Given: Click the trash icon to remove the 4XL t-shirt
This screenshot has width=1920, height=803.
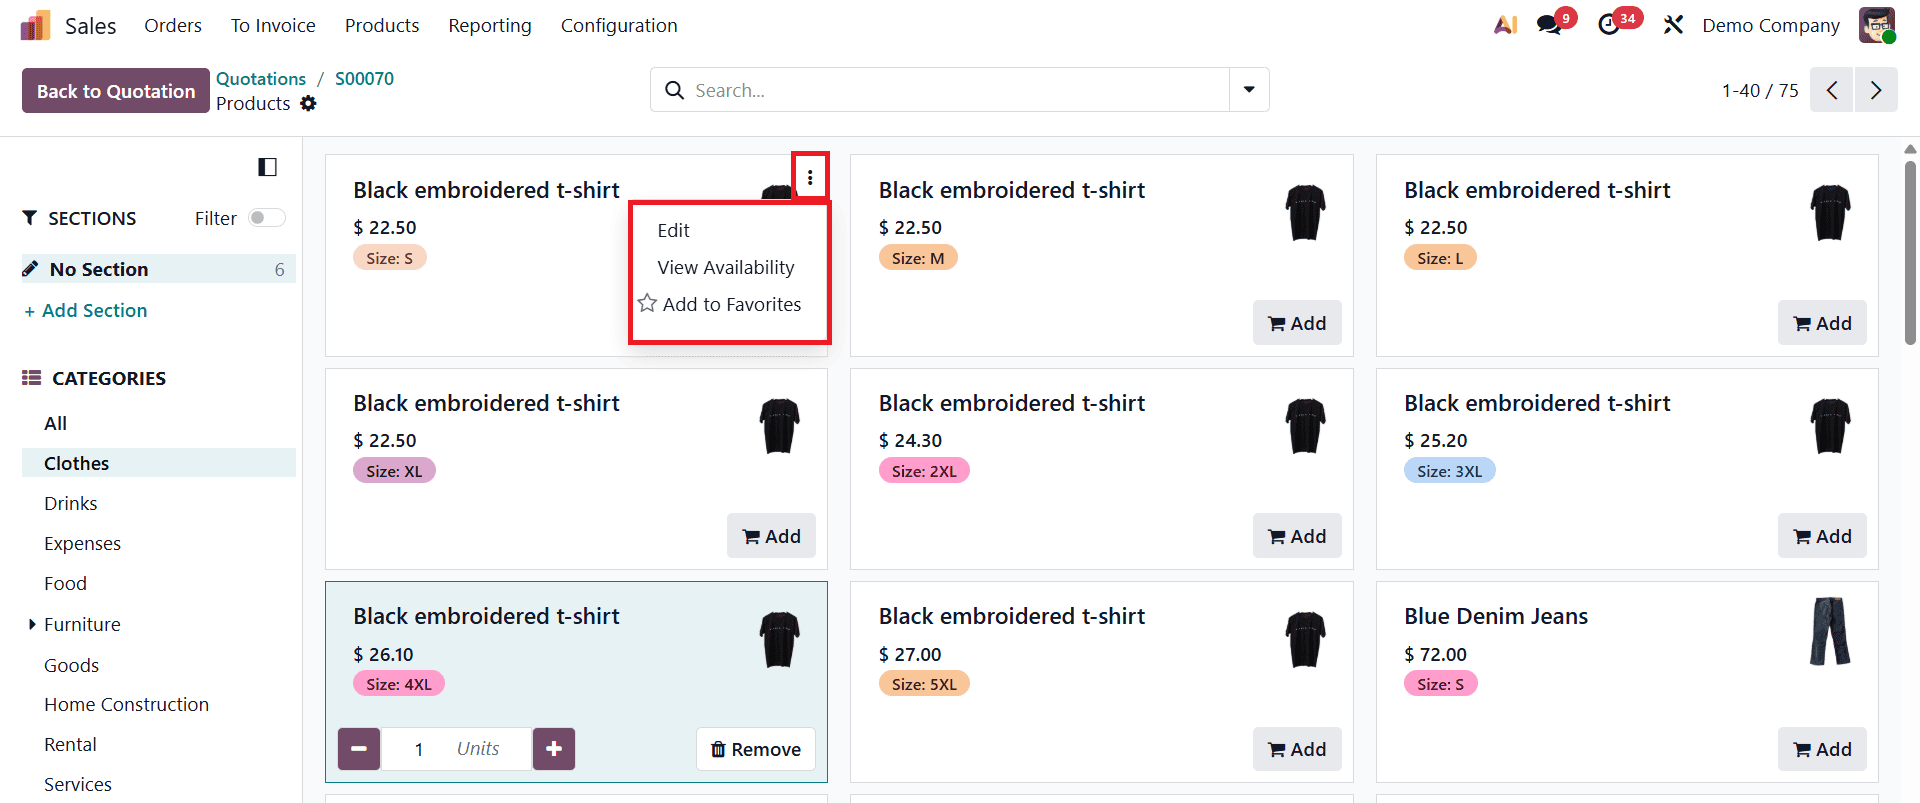Looking at the screenshot, I should tap(718, 749).
